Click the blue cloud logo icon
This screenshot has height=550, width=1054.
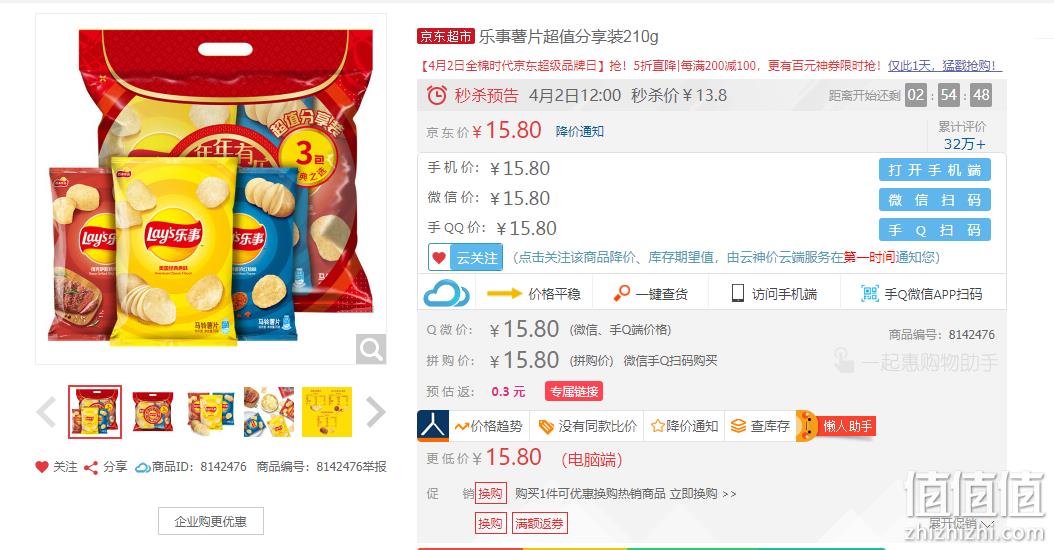(446, 294)
